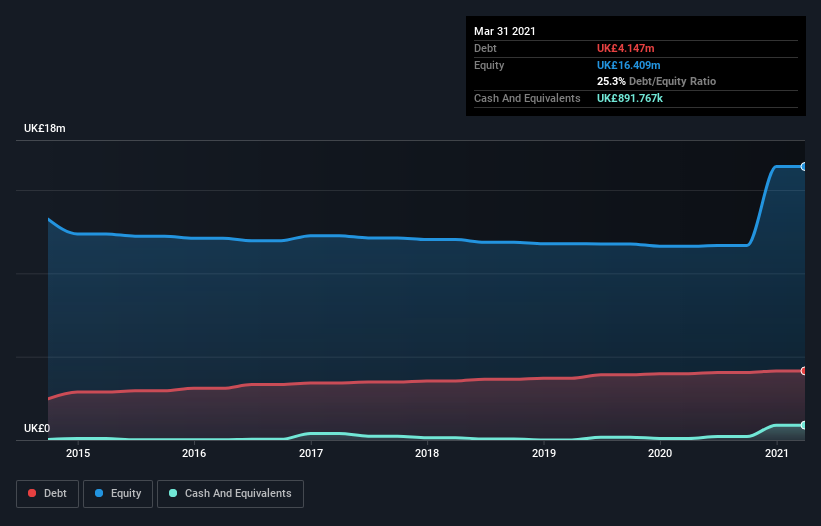Click Cash And Equivalents label in tooltip
Image resolution: width=821 pixels, height=526 pixels.
[x=527, y=98]
